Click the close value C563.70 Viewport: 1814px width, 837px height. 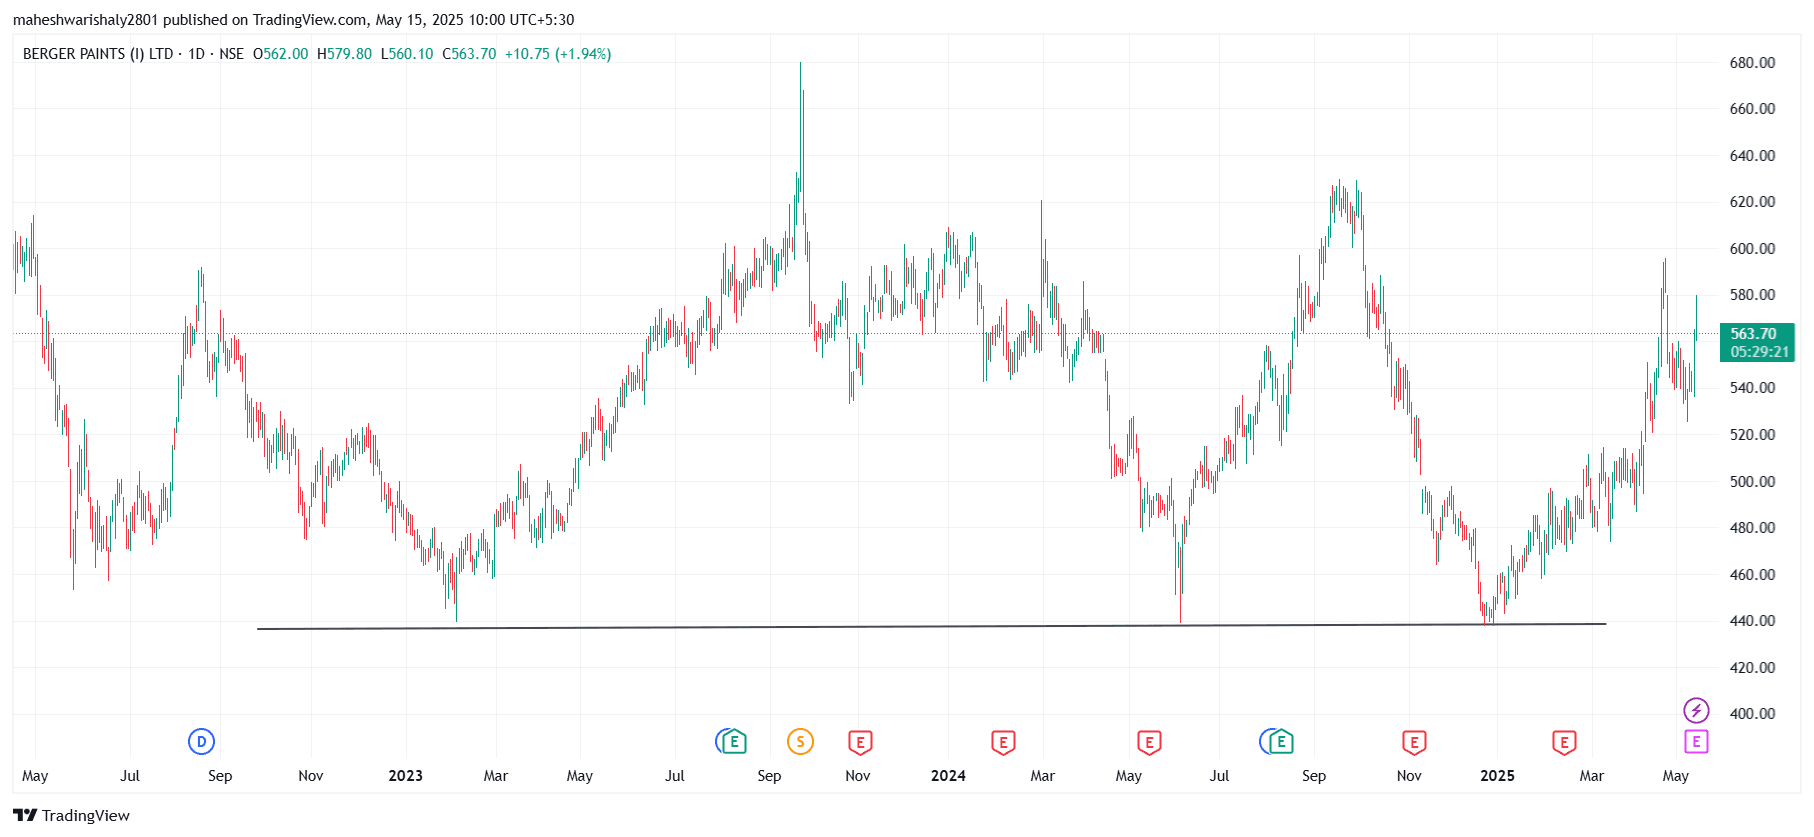coord(469,54)
